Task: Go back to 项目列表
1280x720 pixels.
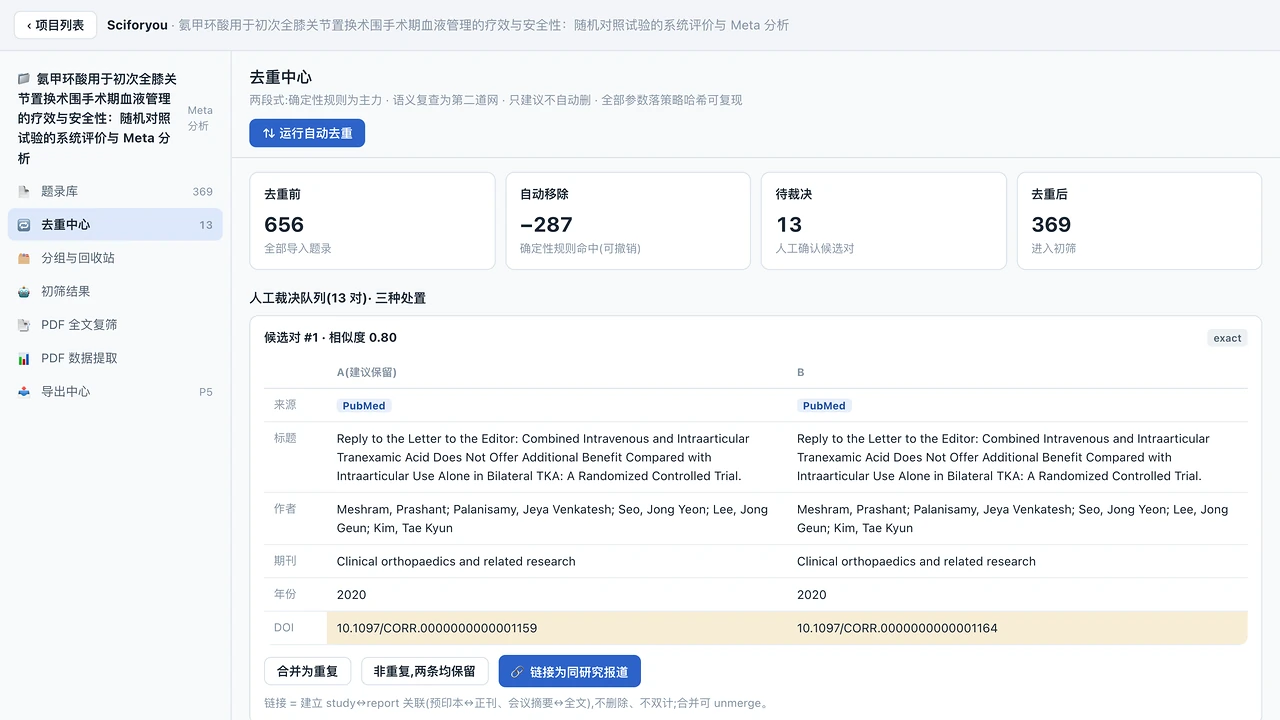Action: [55, 25]
